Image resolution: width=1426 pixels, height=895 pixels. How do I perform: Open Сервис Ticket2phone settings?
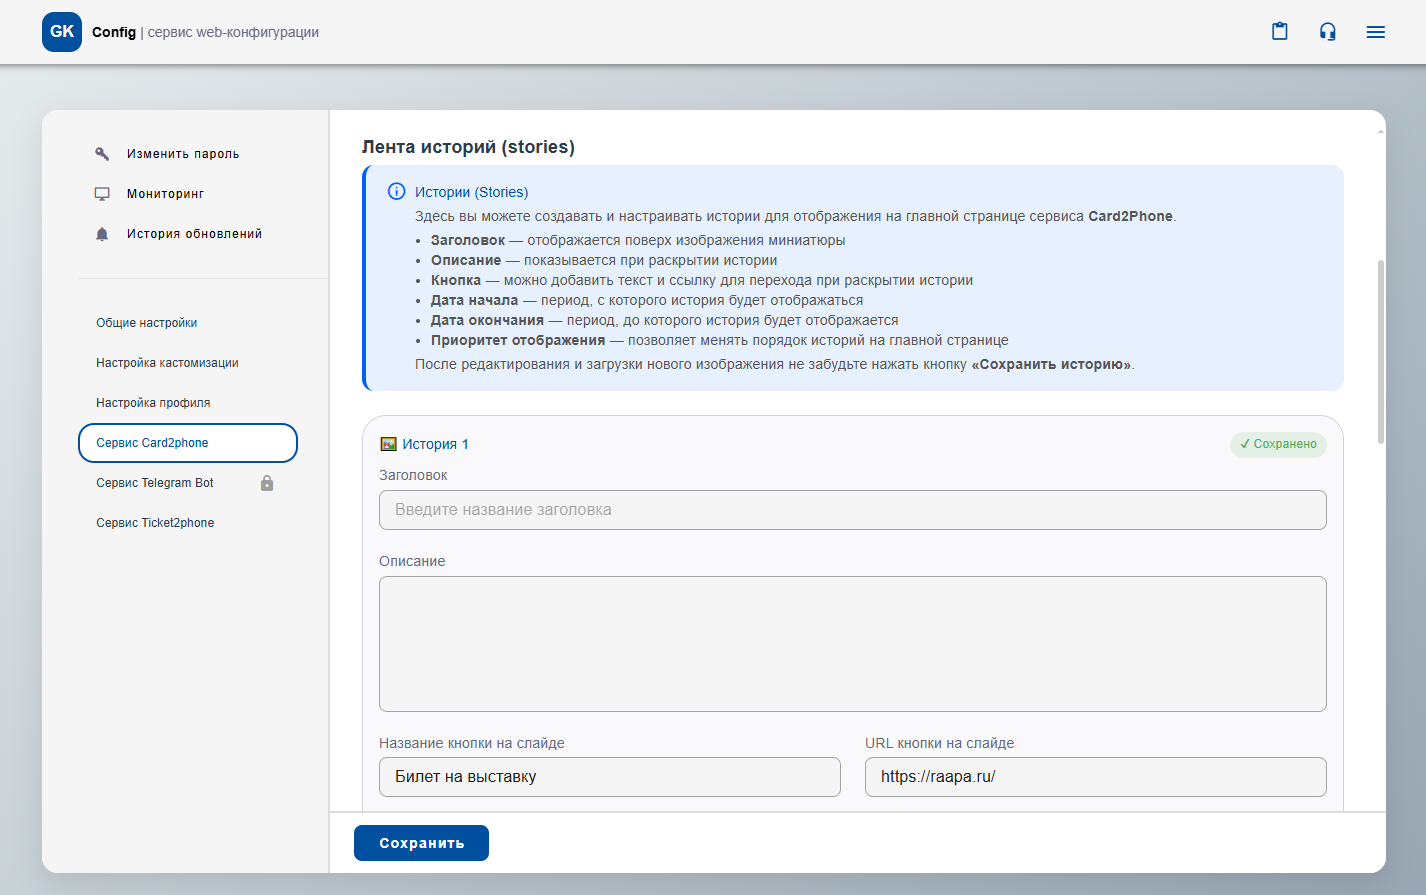pos(155,523)
